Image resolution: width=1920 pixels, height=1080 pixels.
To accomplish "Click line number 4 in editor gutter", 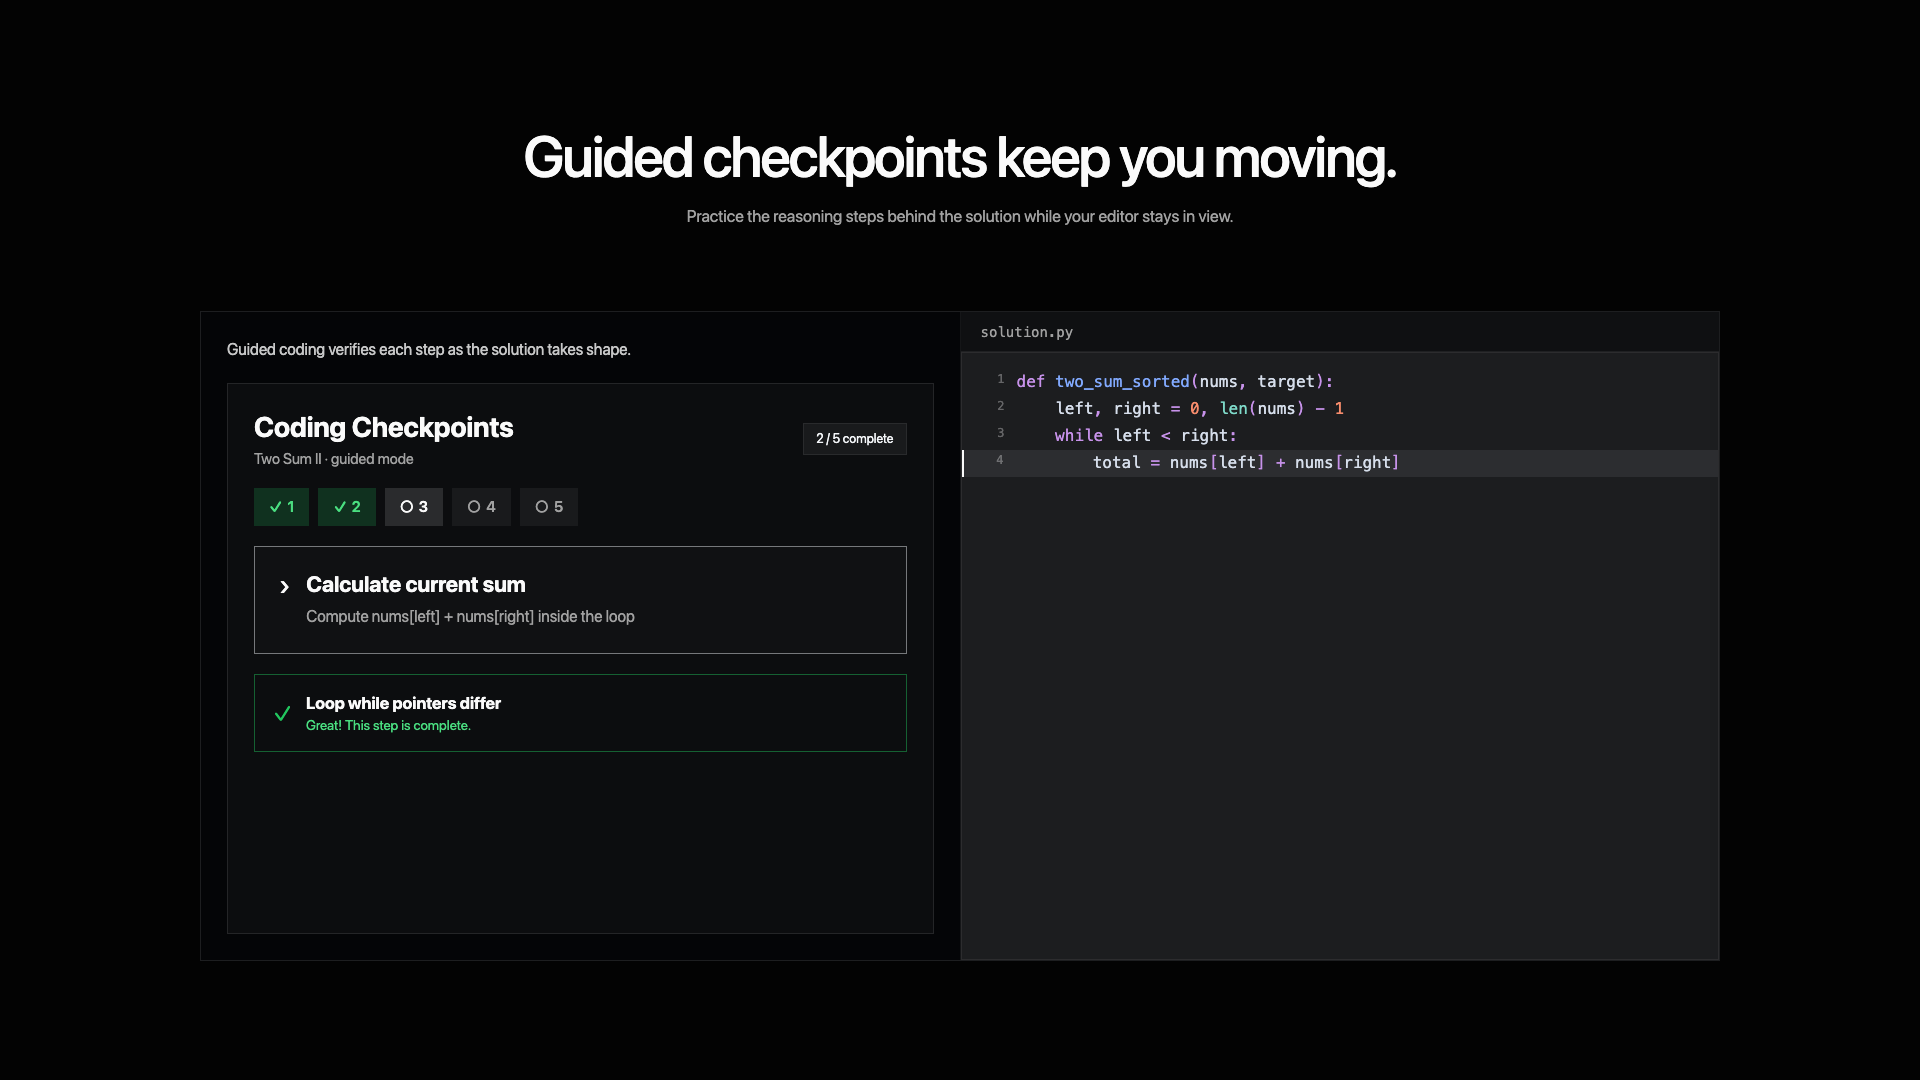I will [x=999, y=461].
